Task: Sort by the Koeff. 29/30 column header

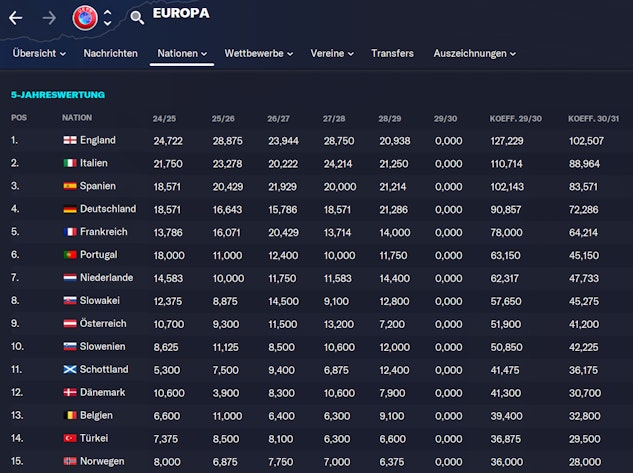Action: coord(516,117)
